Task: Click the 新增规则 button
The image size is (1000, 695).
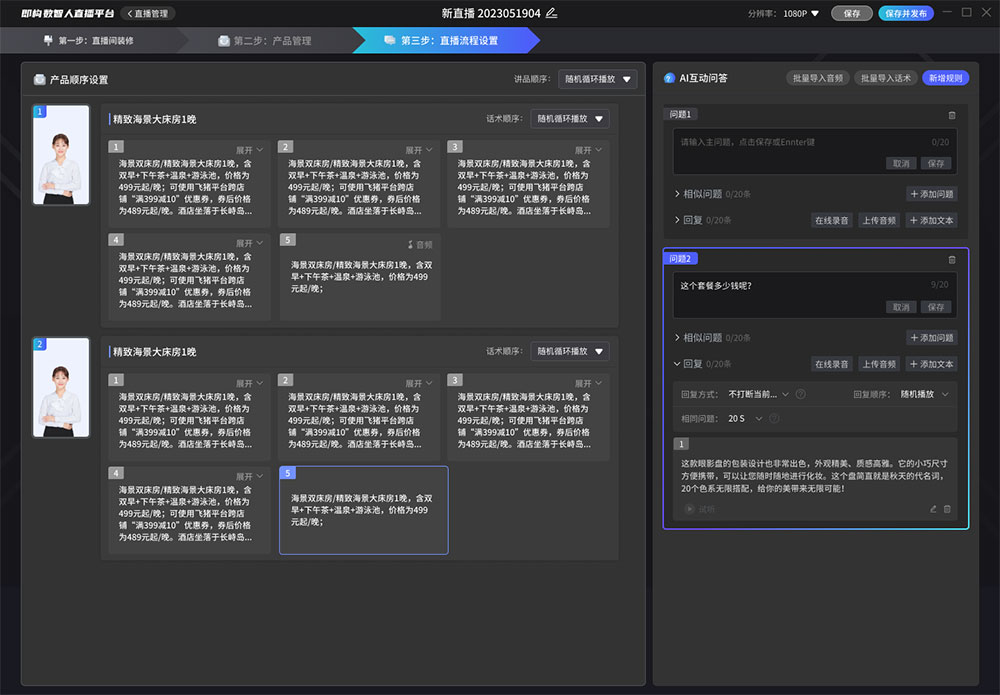Action: click(x=945, y=78)
